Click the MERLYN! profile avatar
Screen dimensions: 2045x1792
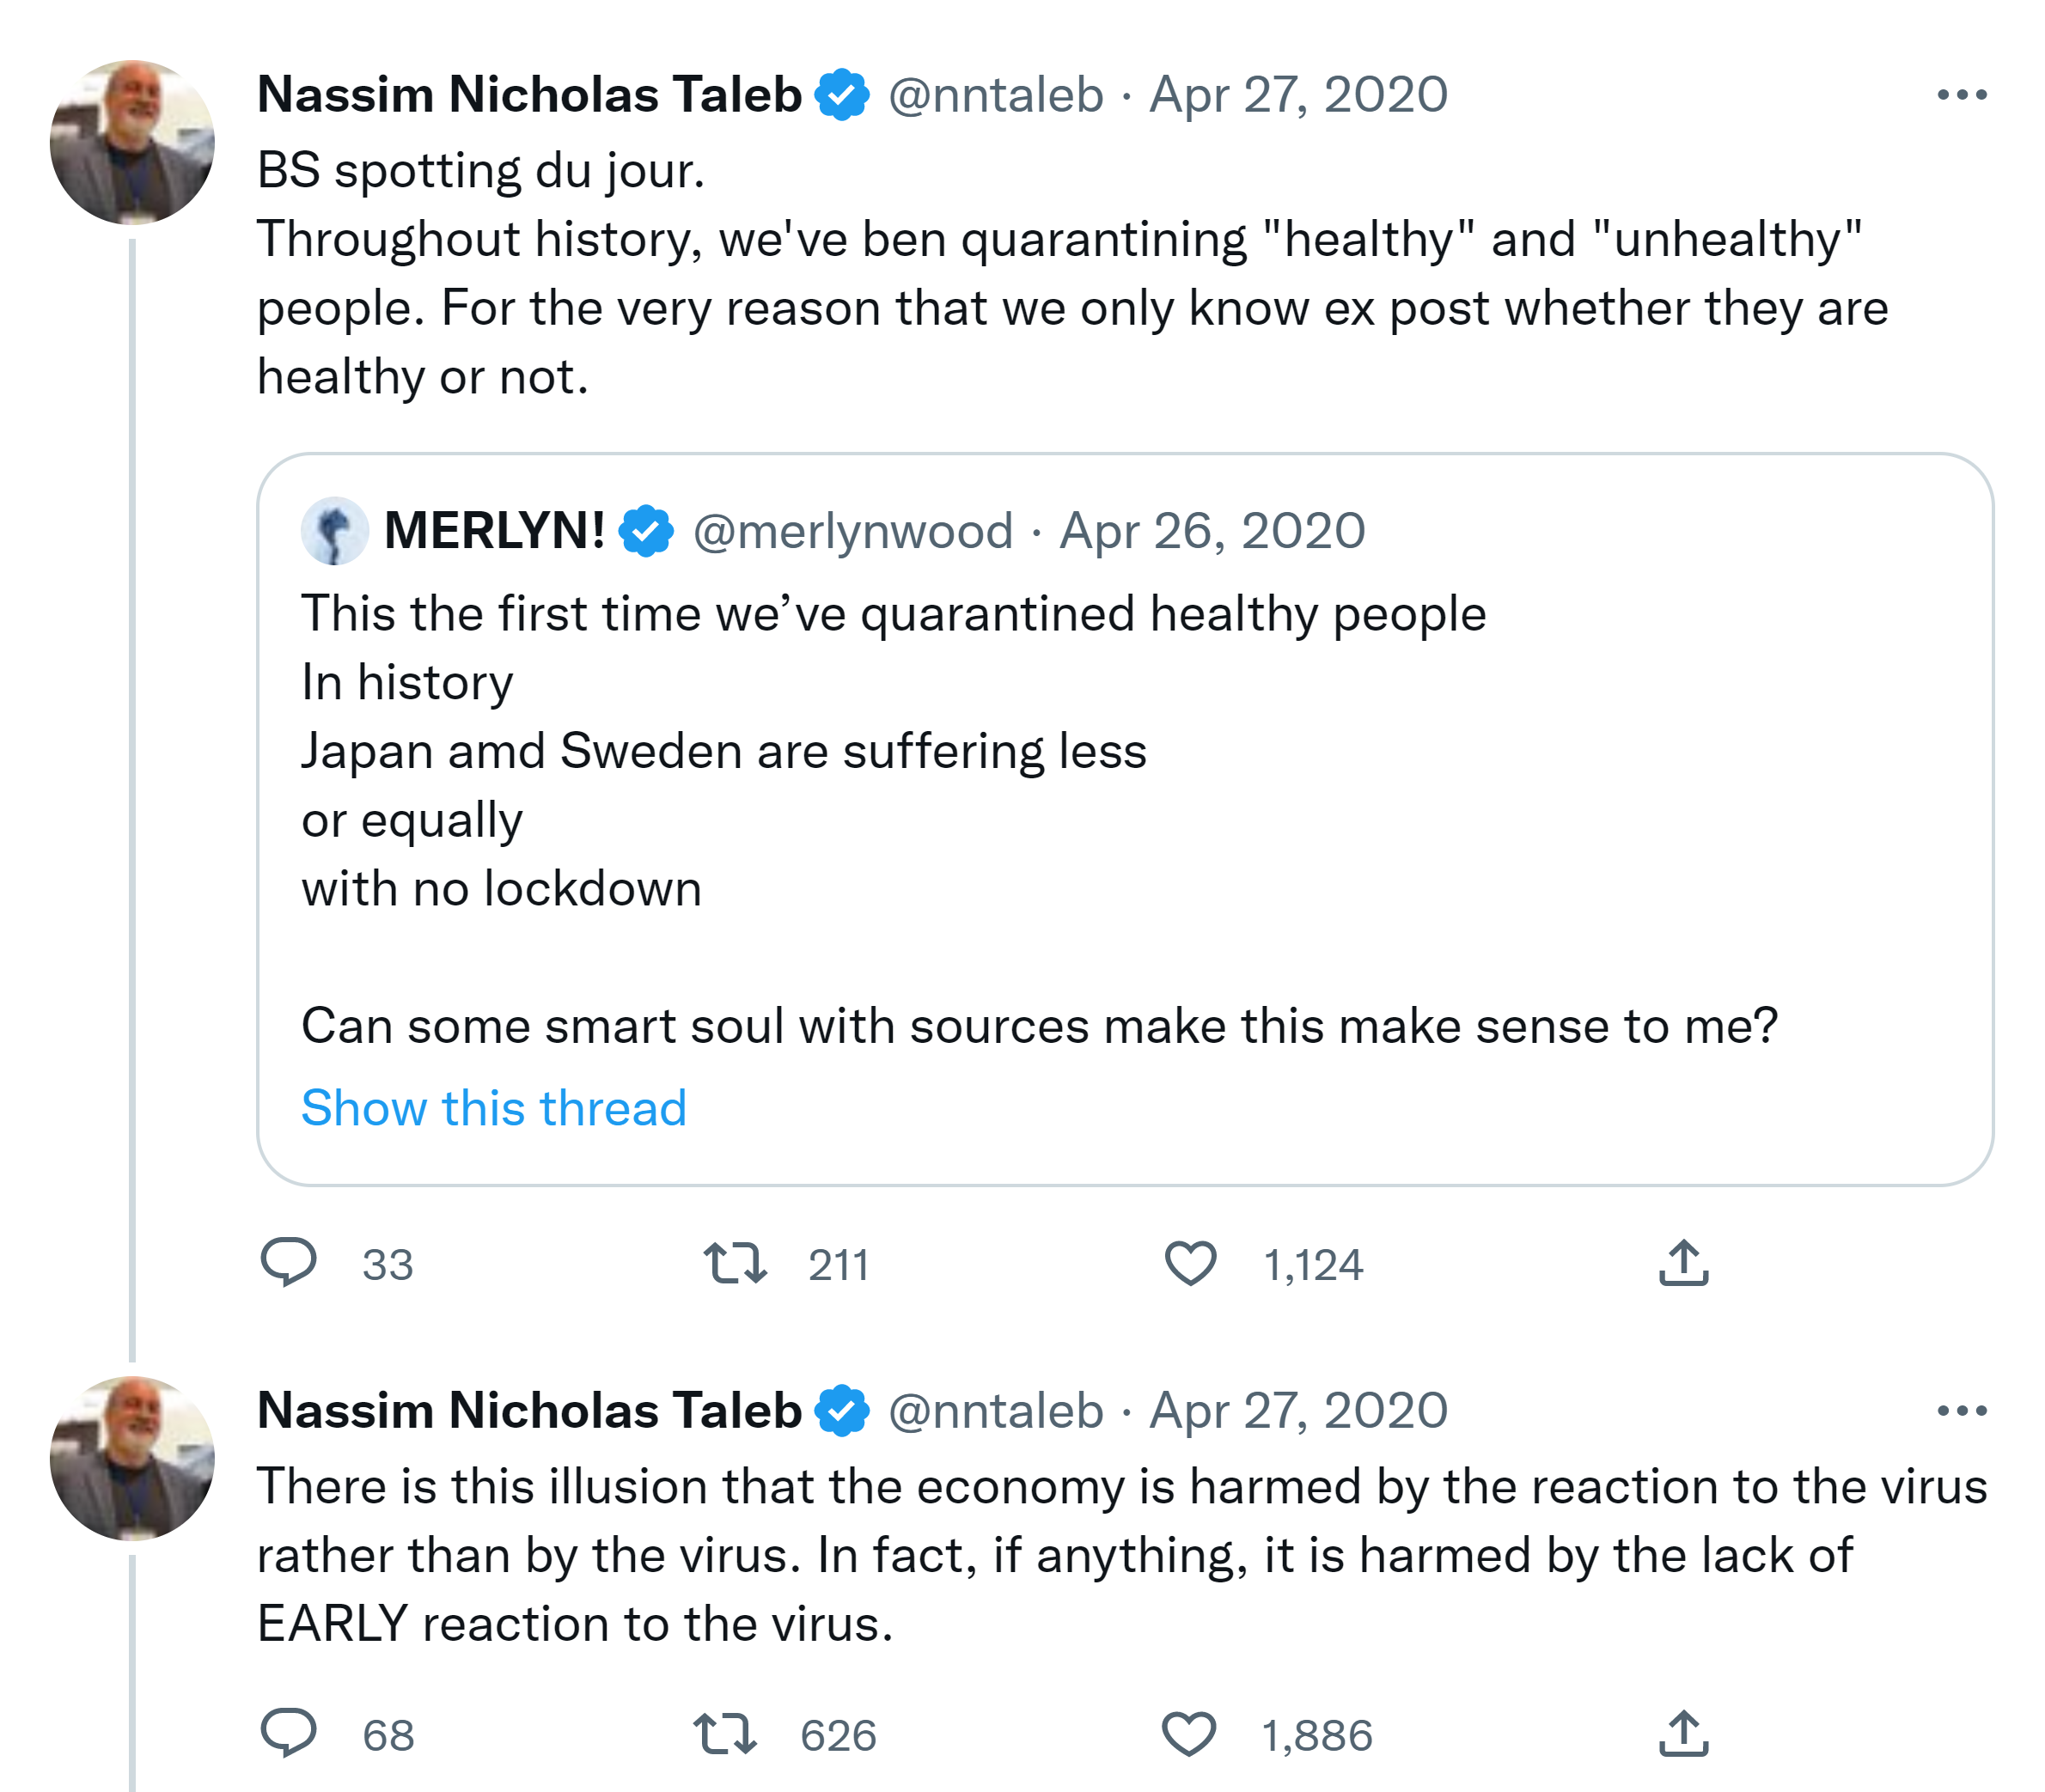pyautogui.click(x=334, y=531)
